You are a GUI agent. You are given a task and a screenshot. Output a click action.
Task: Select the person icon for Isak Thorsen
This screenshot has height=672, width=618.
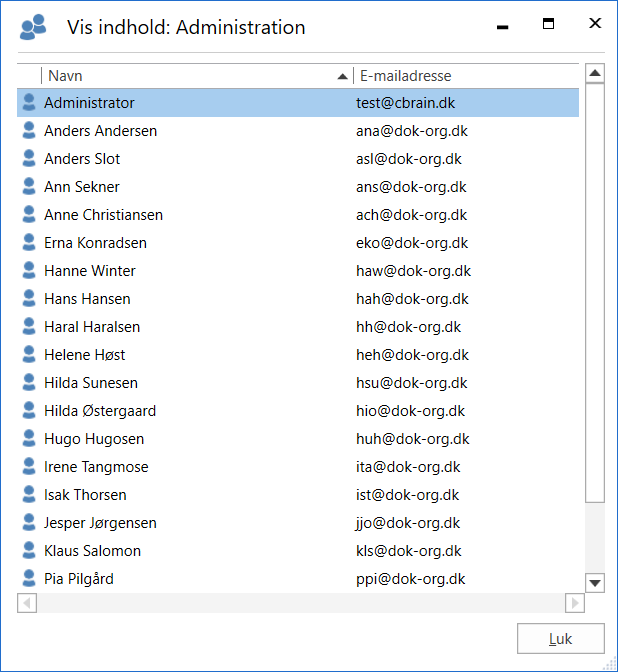pos(29,495)
